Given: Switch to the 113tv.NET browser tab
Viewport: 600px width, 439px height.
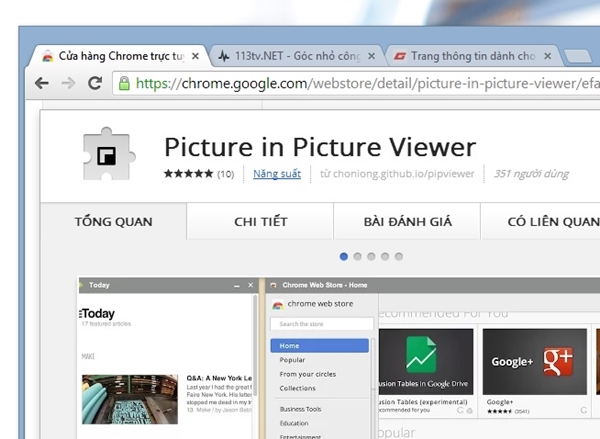Looking at the screenshot, I should pos(297,56).
